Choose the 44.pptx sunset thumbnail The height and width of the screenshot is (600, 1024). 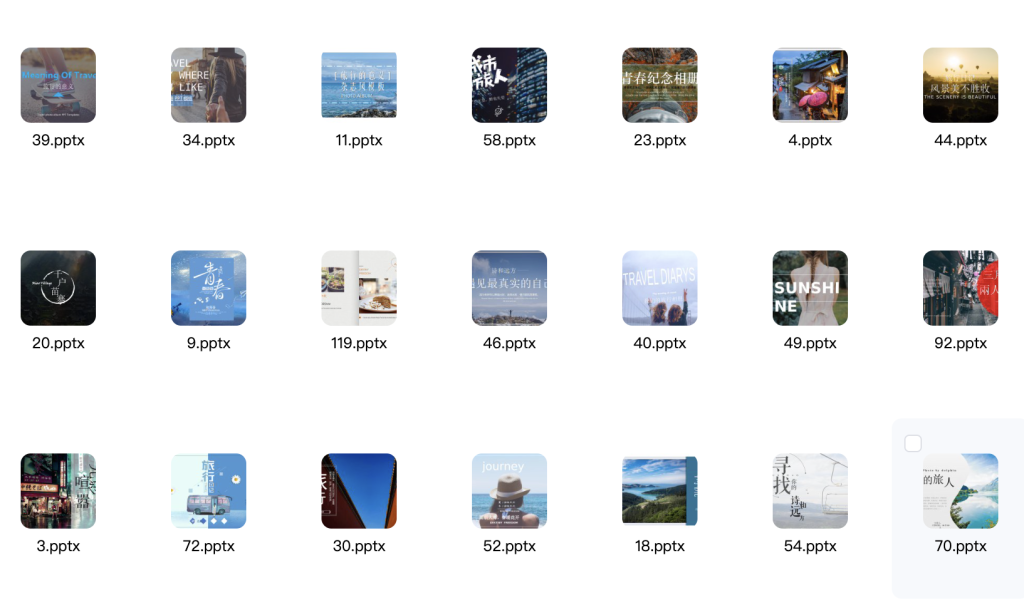(960, 85)
